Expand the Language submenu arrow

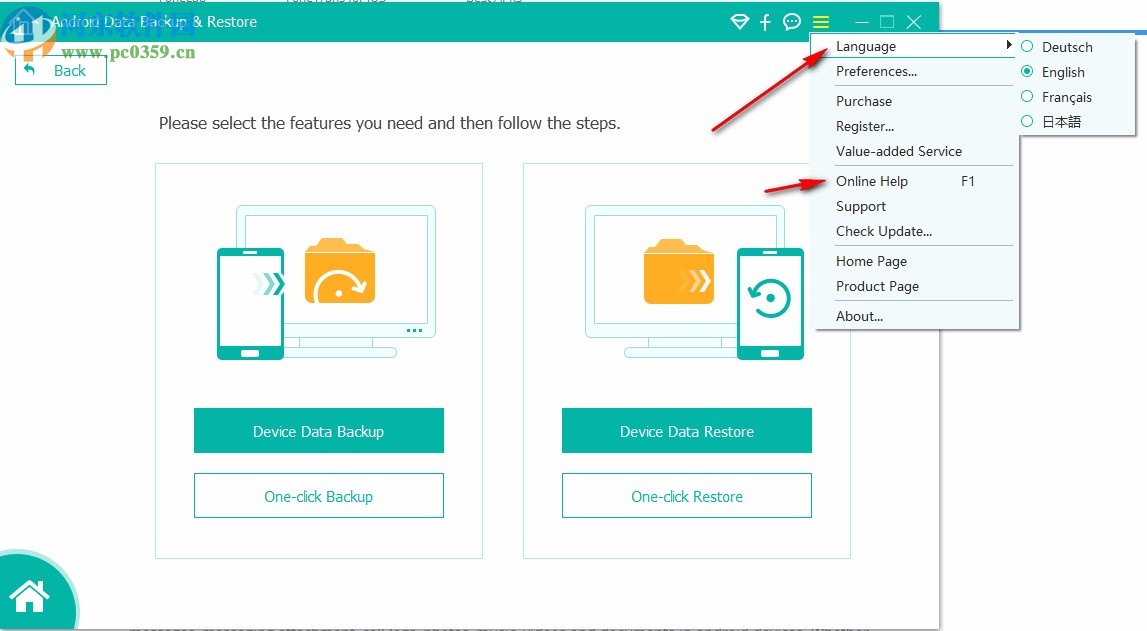click(1008, 45)
